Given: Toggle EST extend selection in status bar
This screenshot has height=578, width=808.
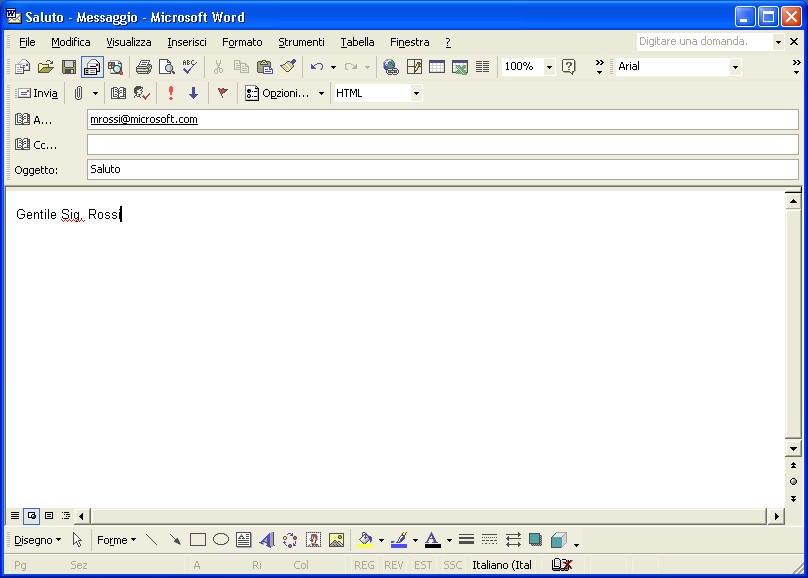Looking at the screenshot, I should pyautogui.click(x=423, y=565).
